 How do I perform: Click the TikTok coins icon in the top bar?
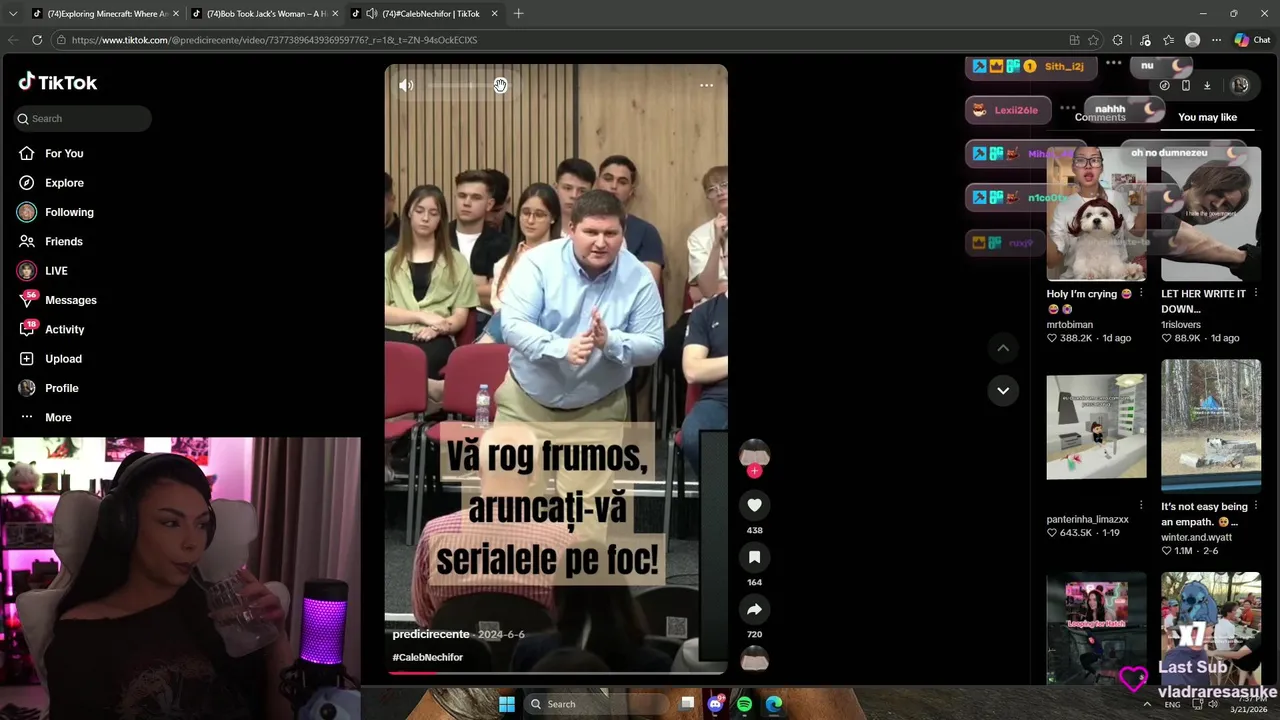[x=1164, y=86]
